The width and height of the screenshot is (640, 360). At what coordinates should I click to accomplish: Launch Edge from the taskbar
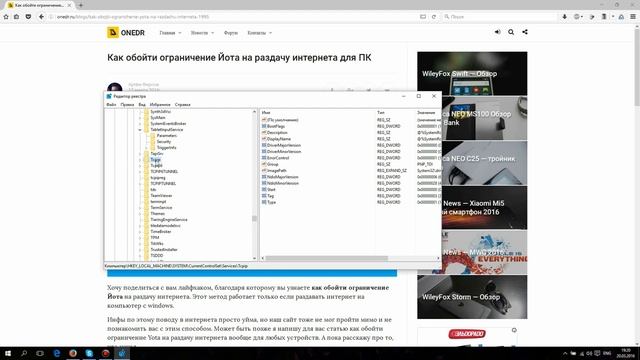[x=57, y=353]
